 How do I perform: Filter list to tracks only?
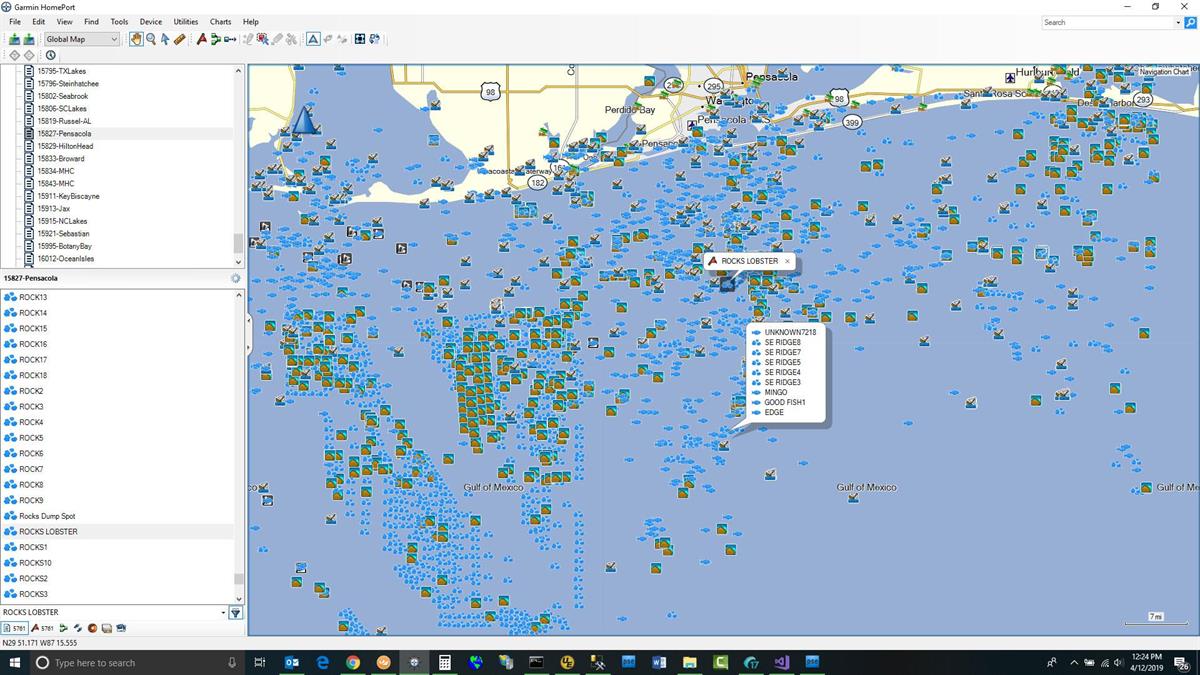78,628
